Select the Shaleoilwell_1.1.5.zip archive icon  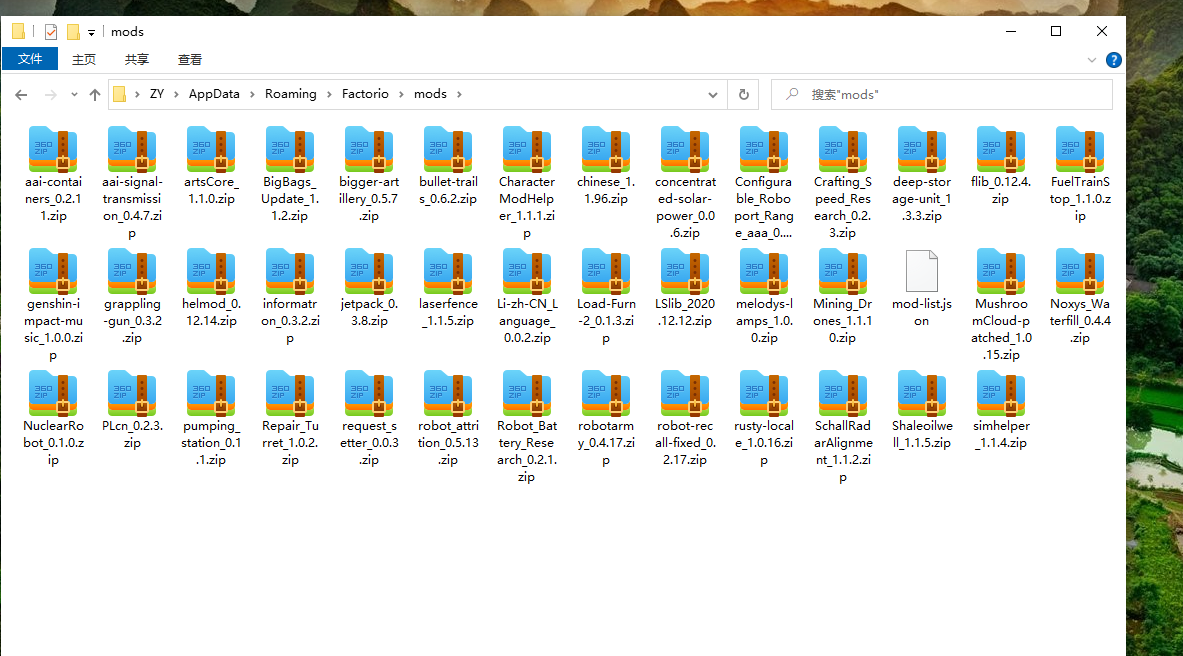[922, 394]
